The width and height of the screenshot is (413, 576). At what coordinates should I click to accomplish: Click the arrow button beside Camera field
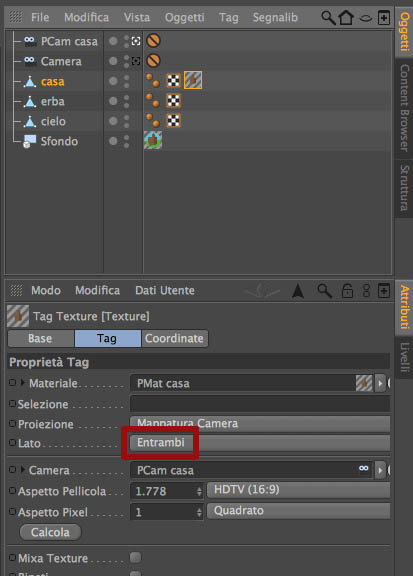tap(380, 470)
